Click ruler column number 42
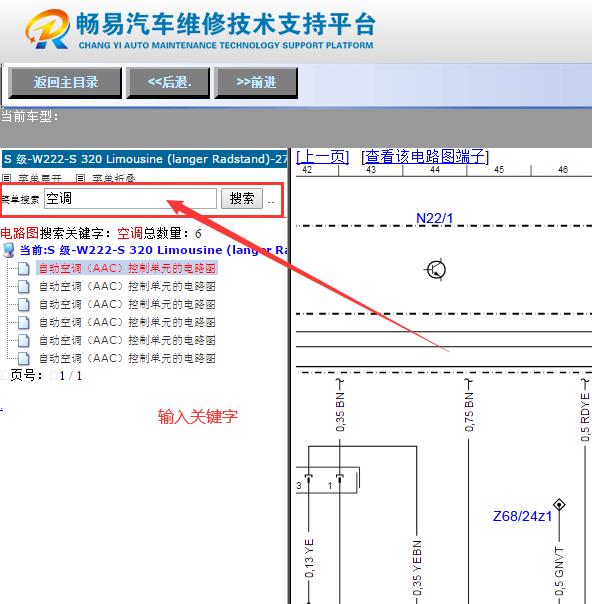Screen dimensions: 592x604 (x=307, y=169)
